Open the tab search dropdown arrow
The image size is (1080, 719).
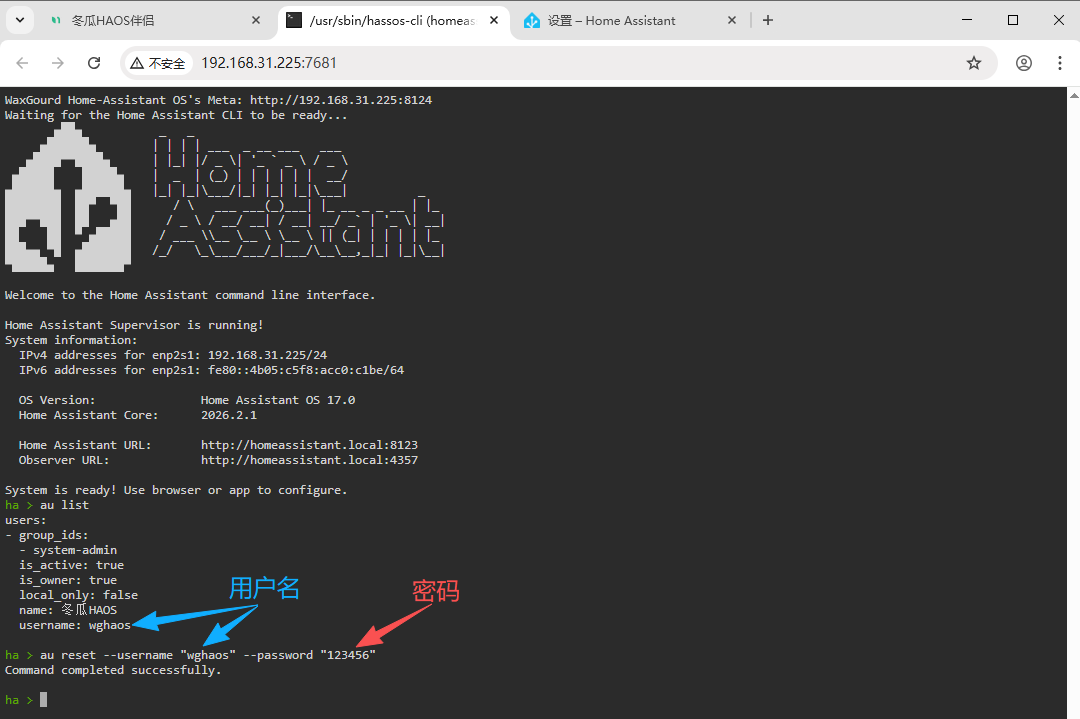(x=19, y=20)
